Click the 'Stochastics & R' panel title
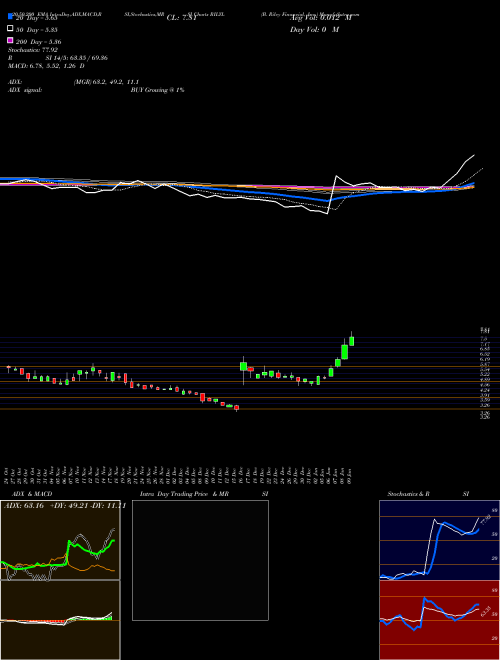This screenshot has height=660, width=500. pyautogui.click(x=409, y=494)
